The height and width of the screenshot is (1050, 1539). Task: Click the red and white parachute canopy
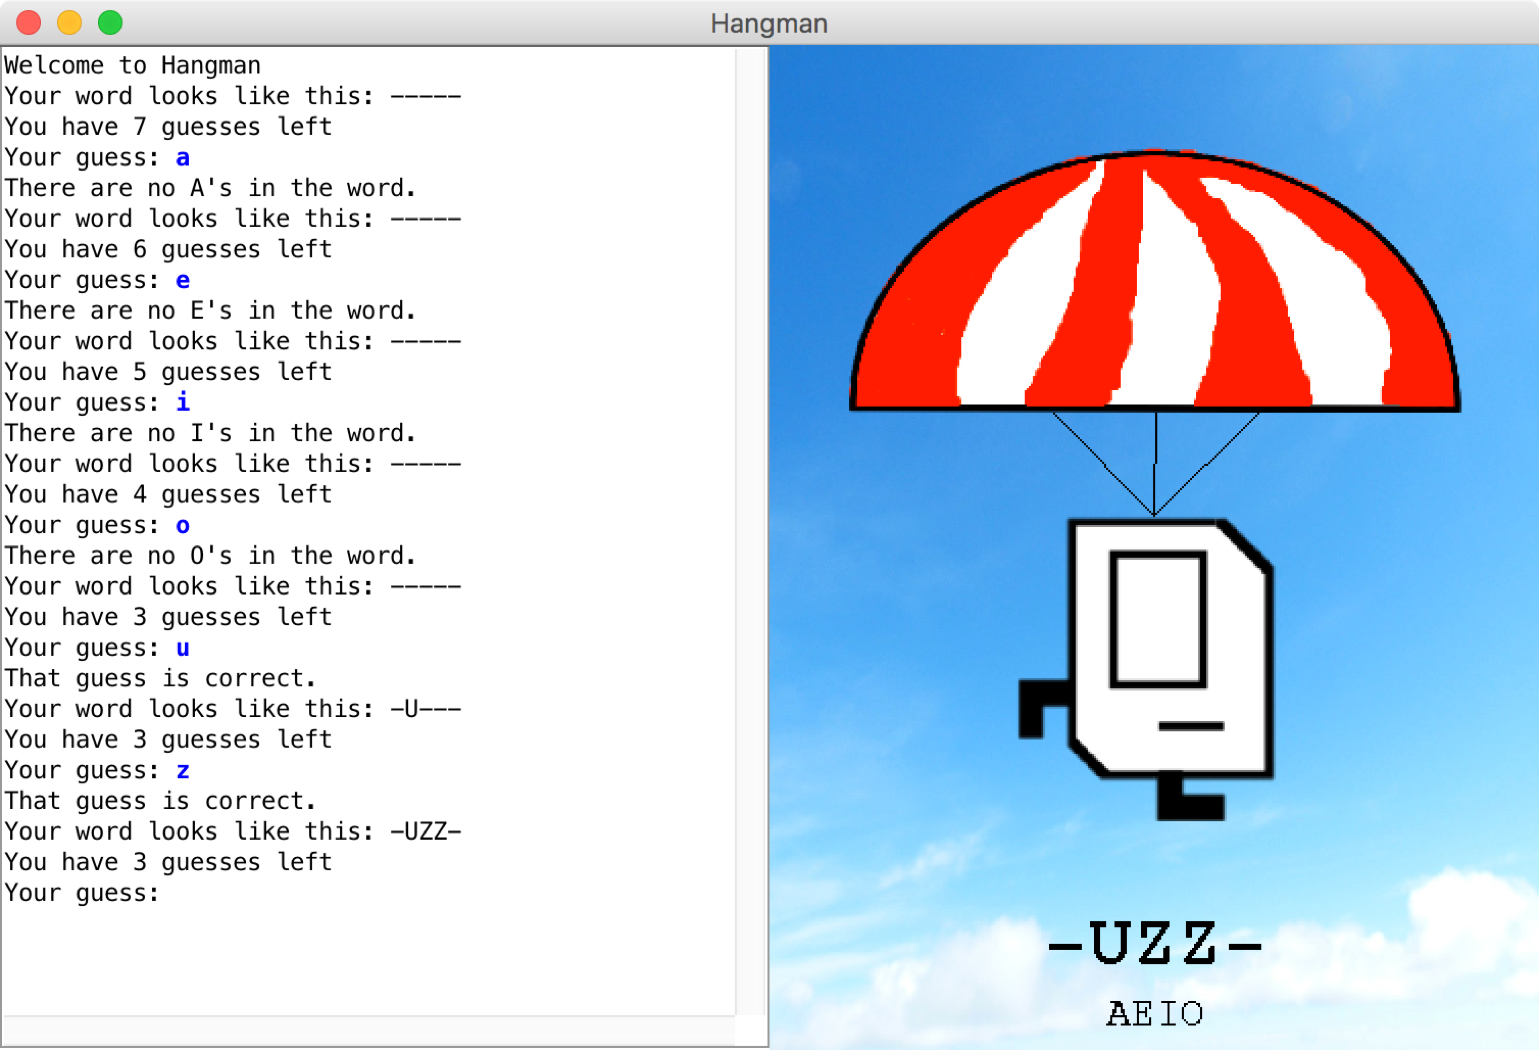(x=1154, y=290)
